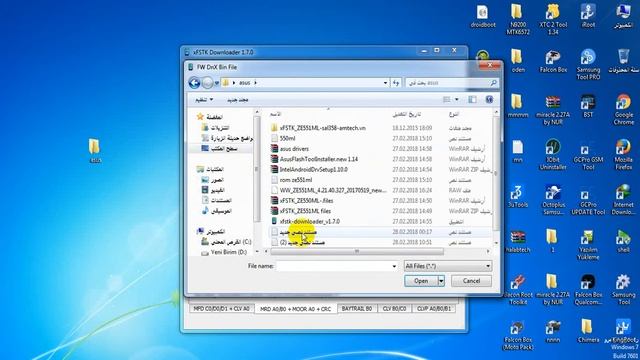640x360 pixels.
Task: Open the N9200 MTK6572 desktop folder
Action: [x=518, y=19]
